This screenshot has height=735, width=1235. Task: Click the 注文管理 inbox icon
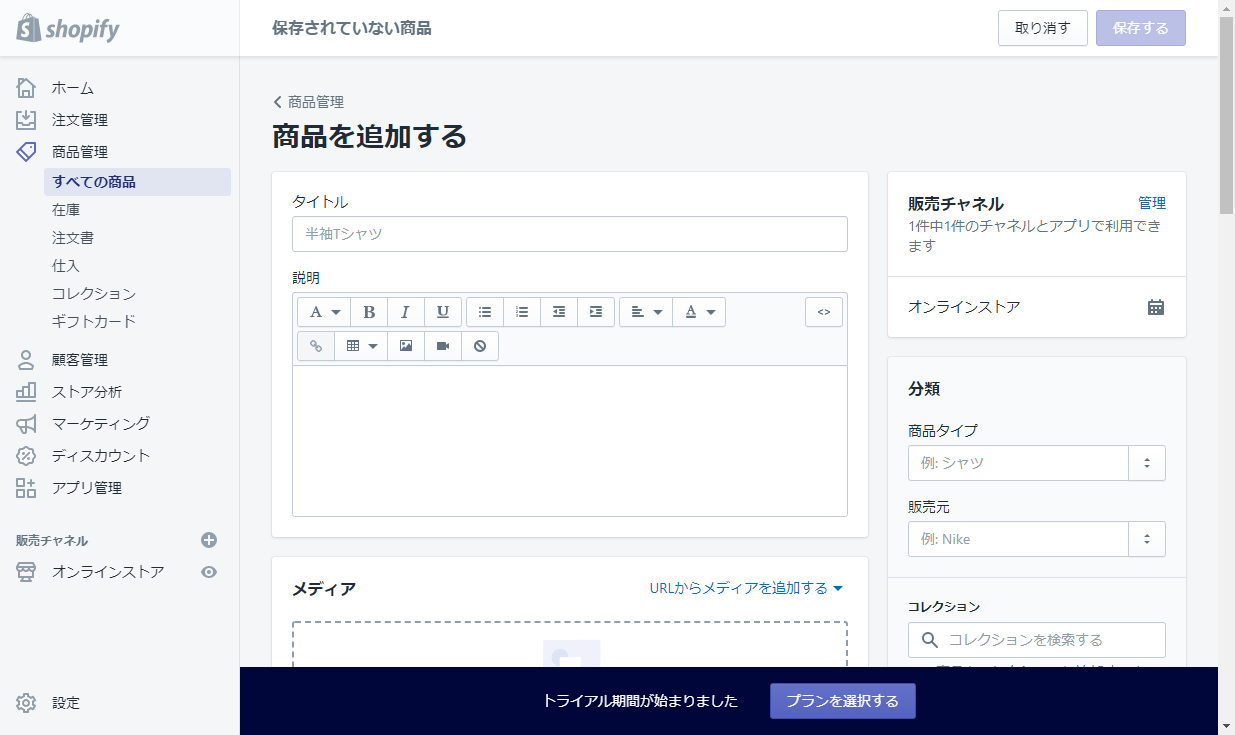click(27, 120)
